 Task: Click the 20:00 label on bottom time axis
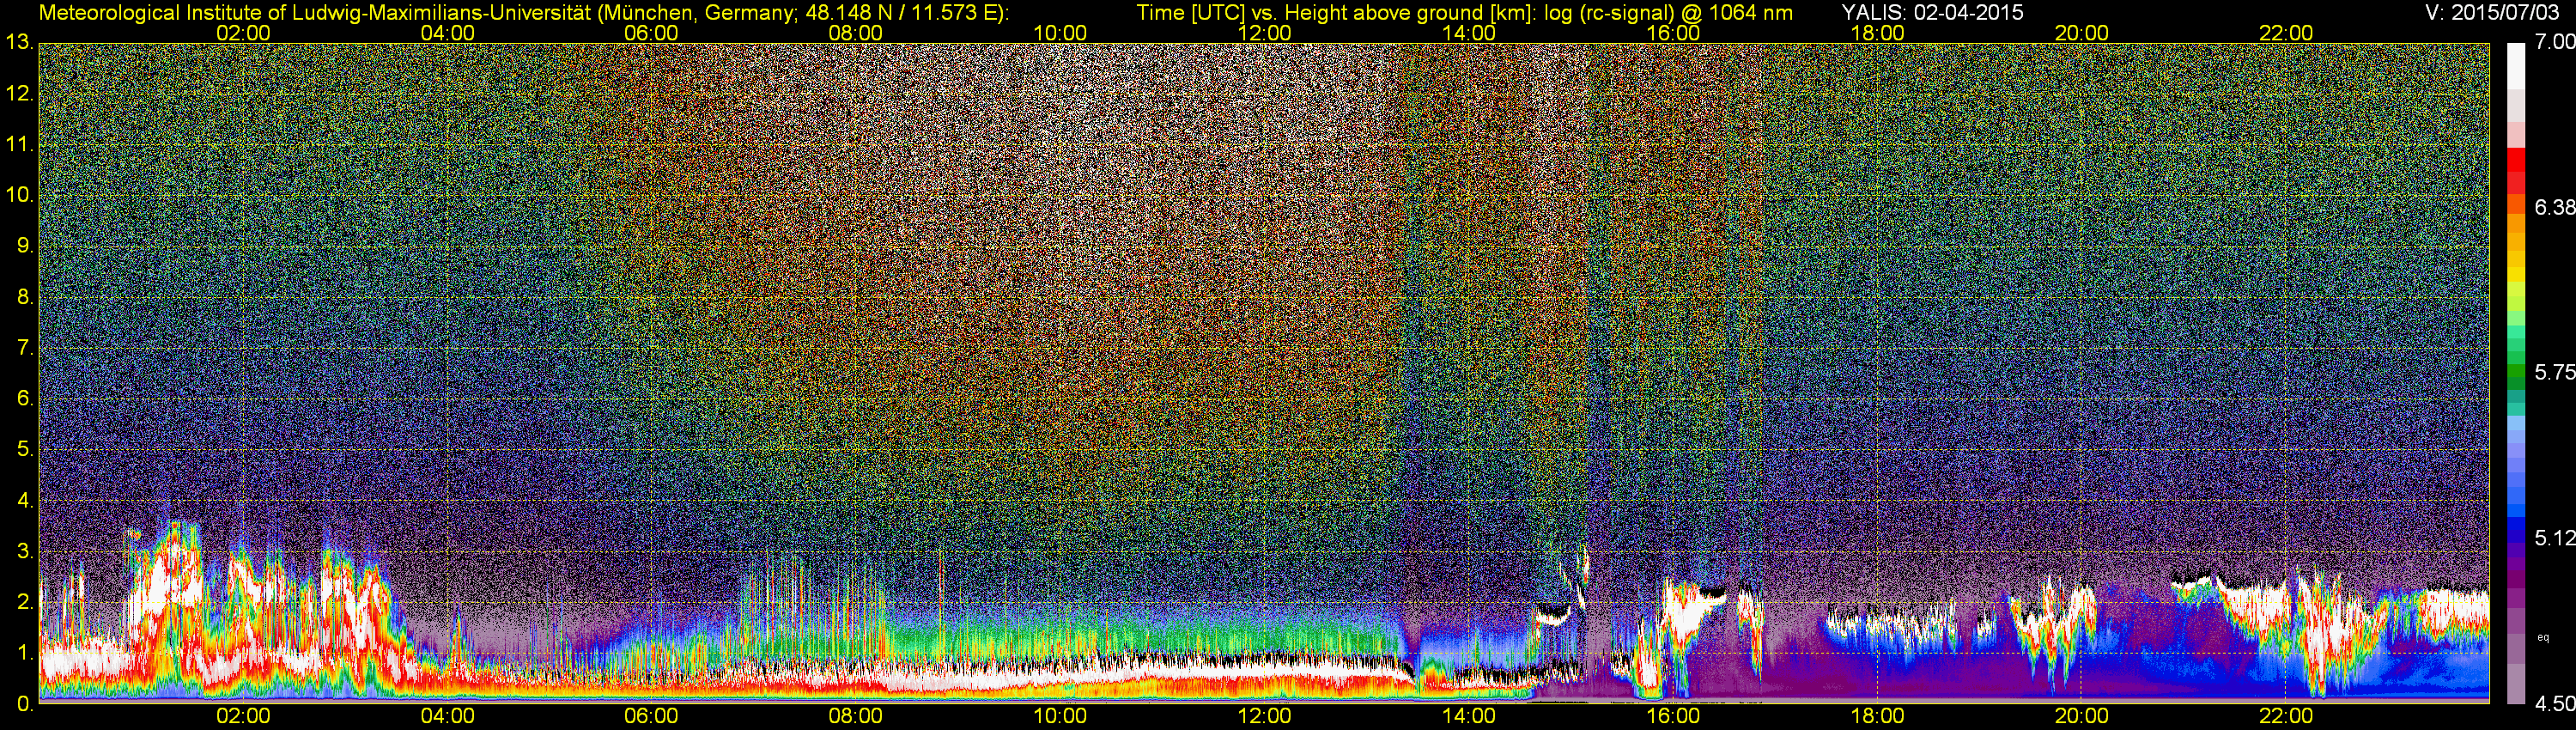2082,717
